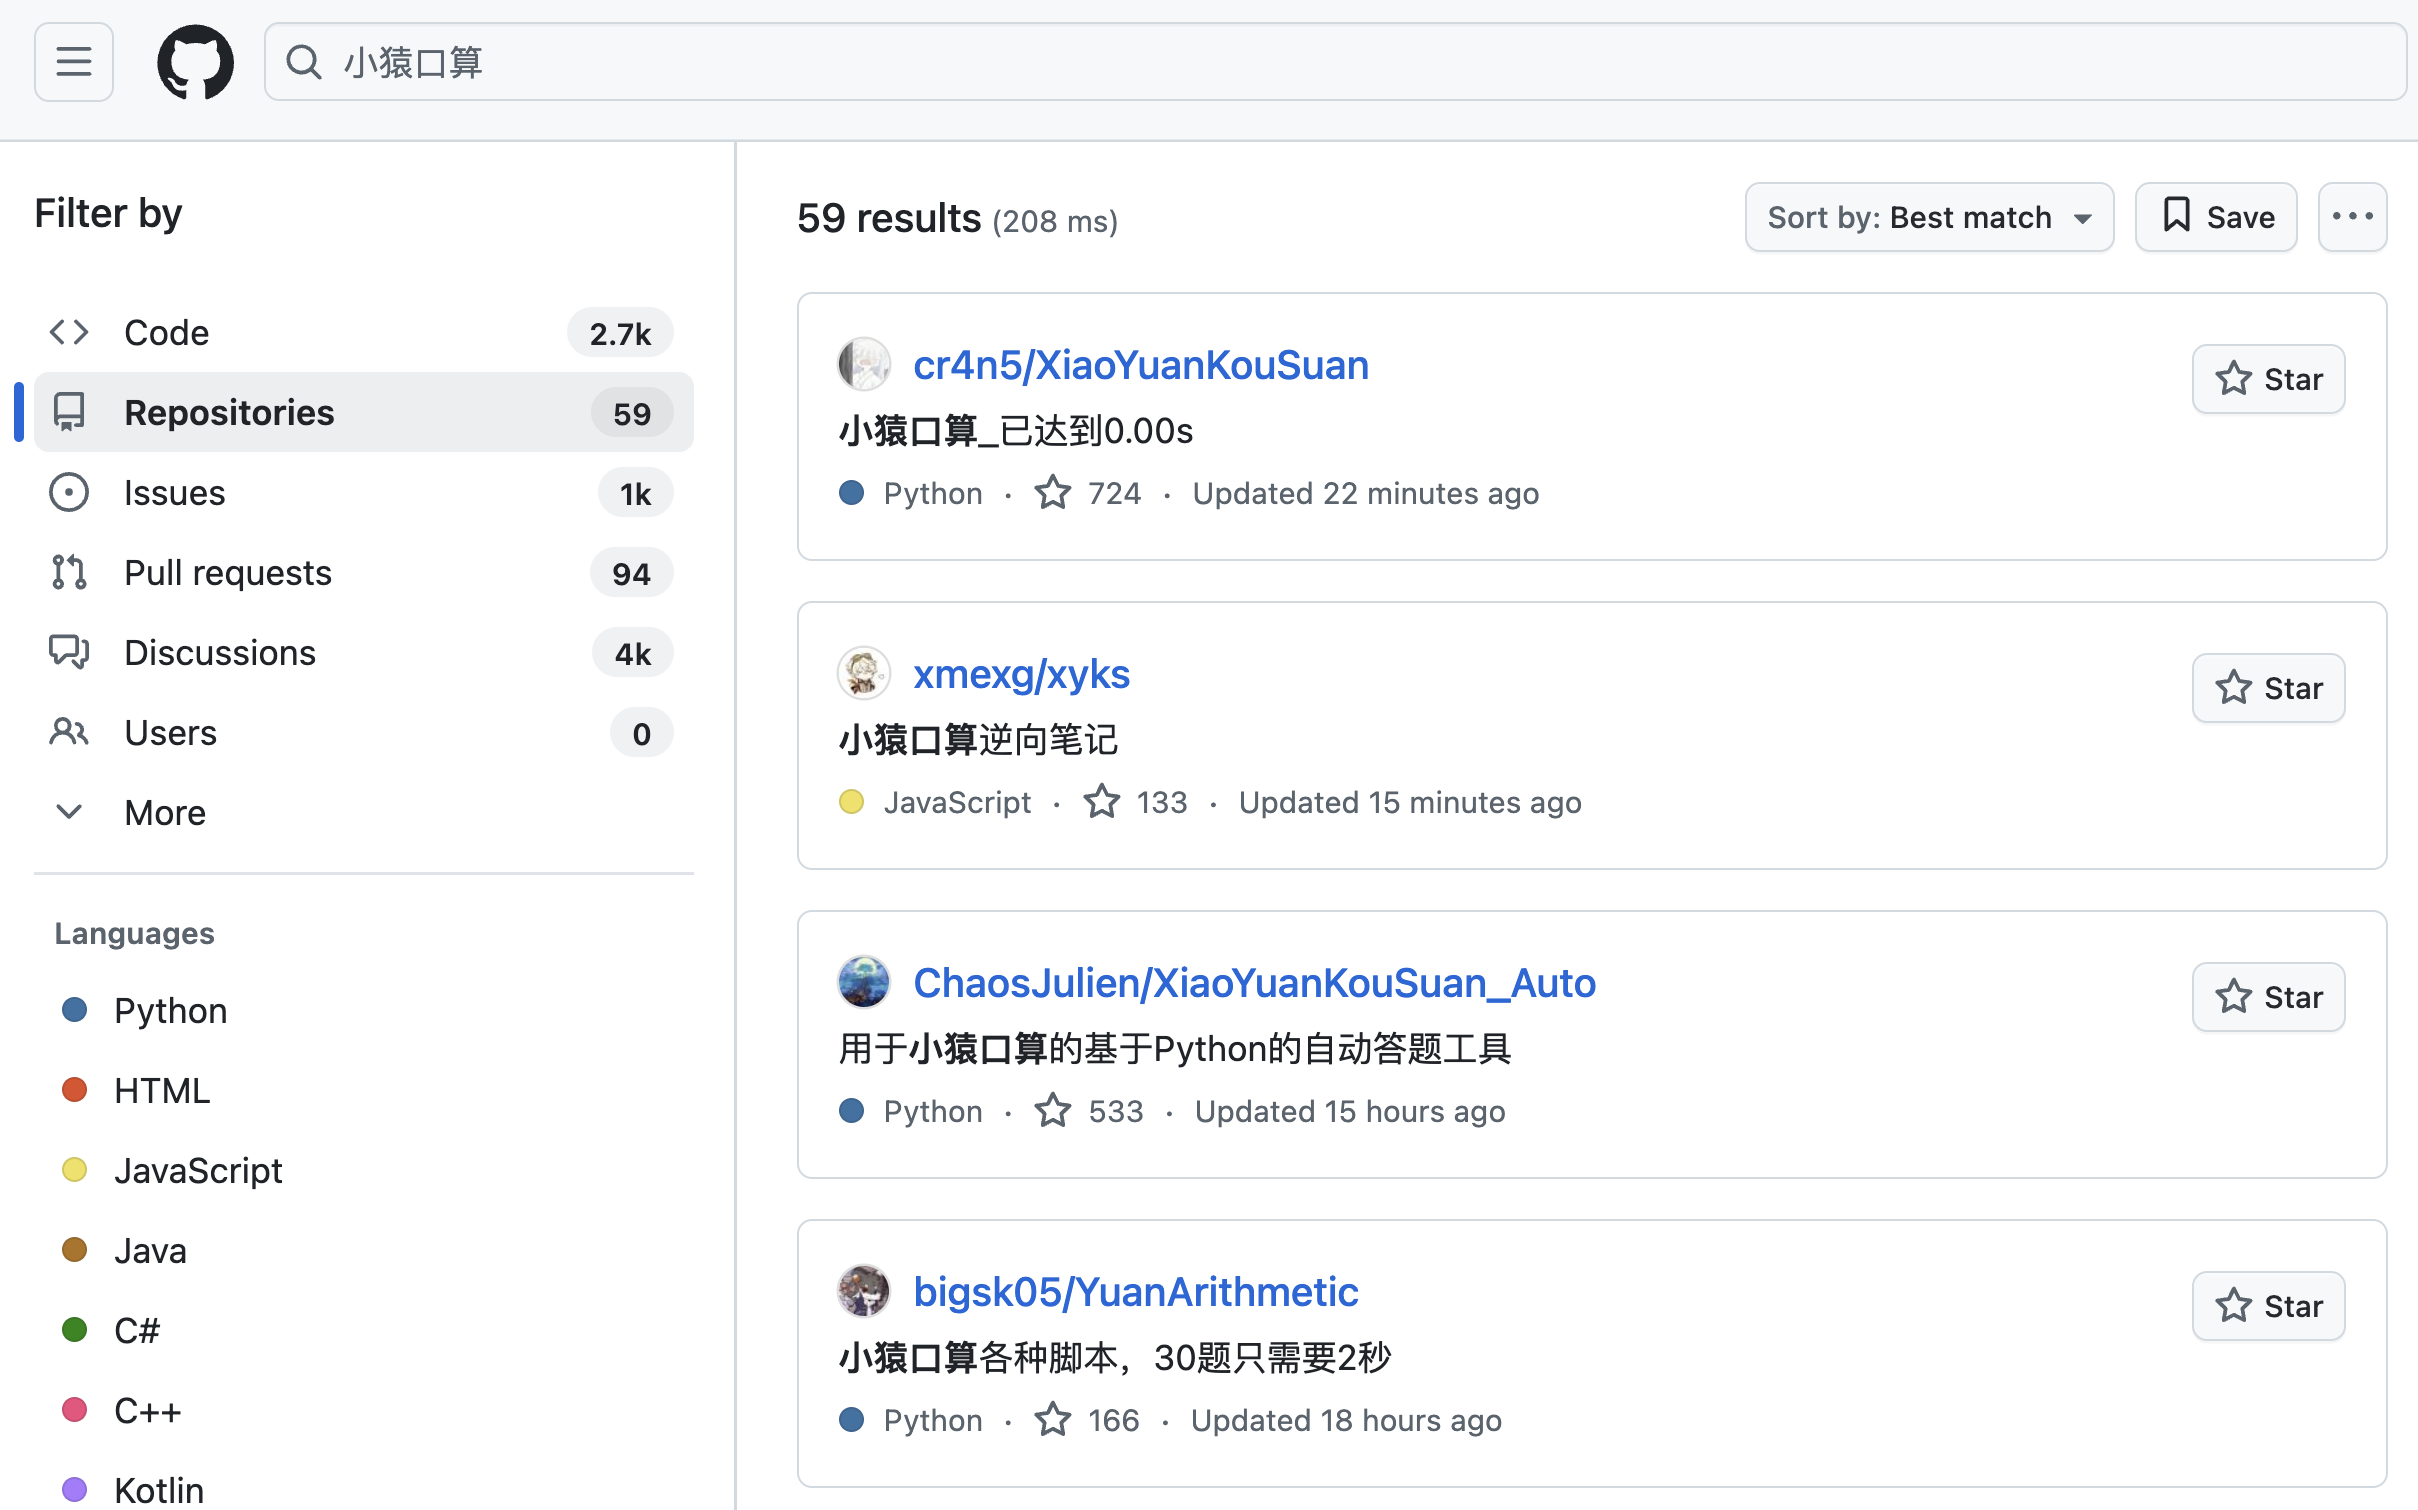This screenshot has height=1510, width=2418.
Task: Open the hamburger navigation menu
Action: click(74, 62)
